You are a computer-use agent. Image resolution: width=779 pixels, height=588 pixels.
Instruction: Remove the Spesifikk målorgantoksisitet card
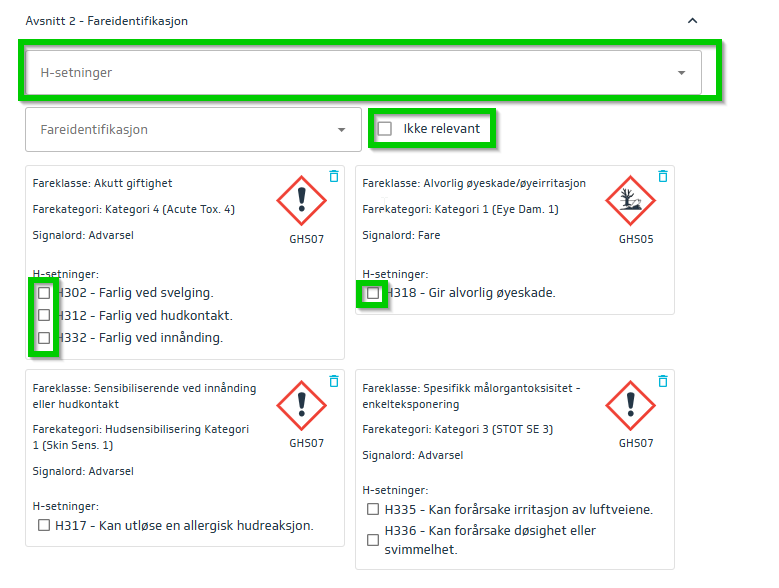click(663, 381)
